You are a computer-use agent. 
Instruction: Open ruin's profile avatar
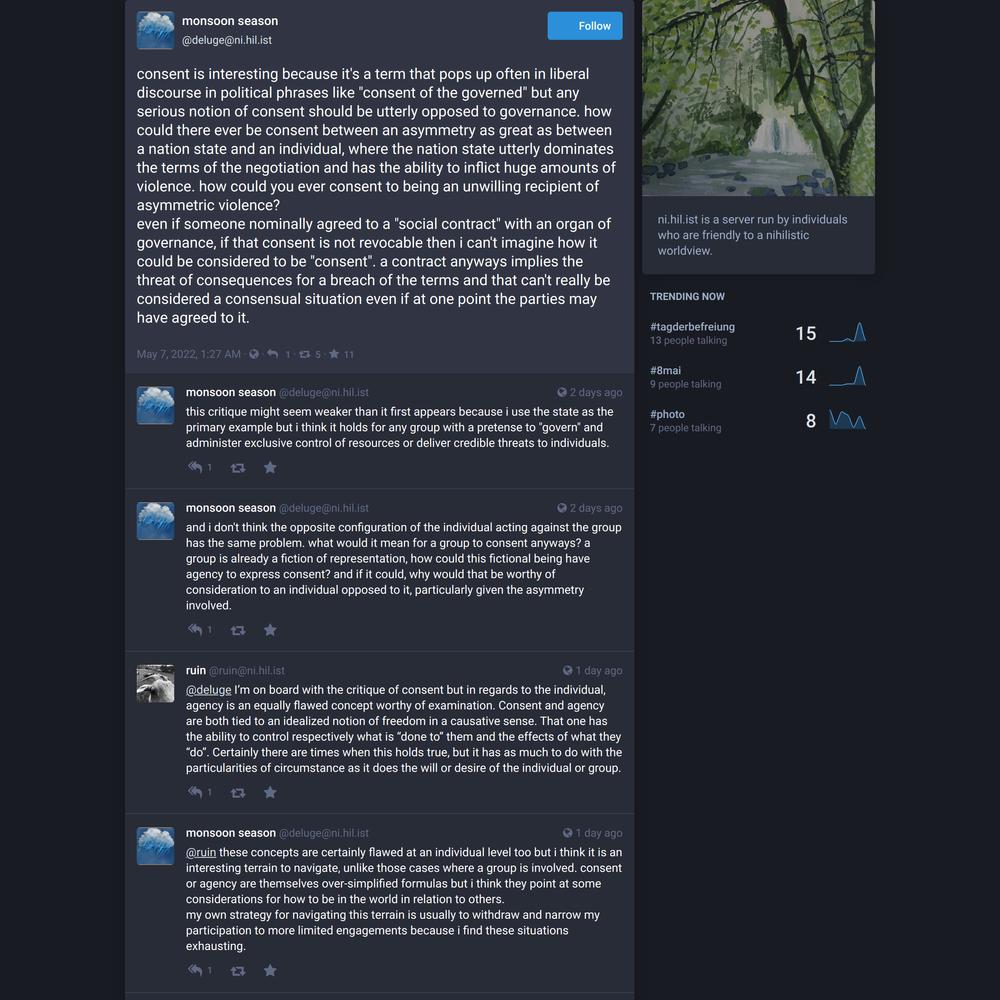tap(155, 684)
